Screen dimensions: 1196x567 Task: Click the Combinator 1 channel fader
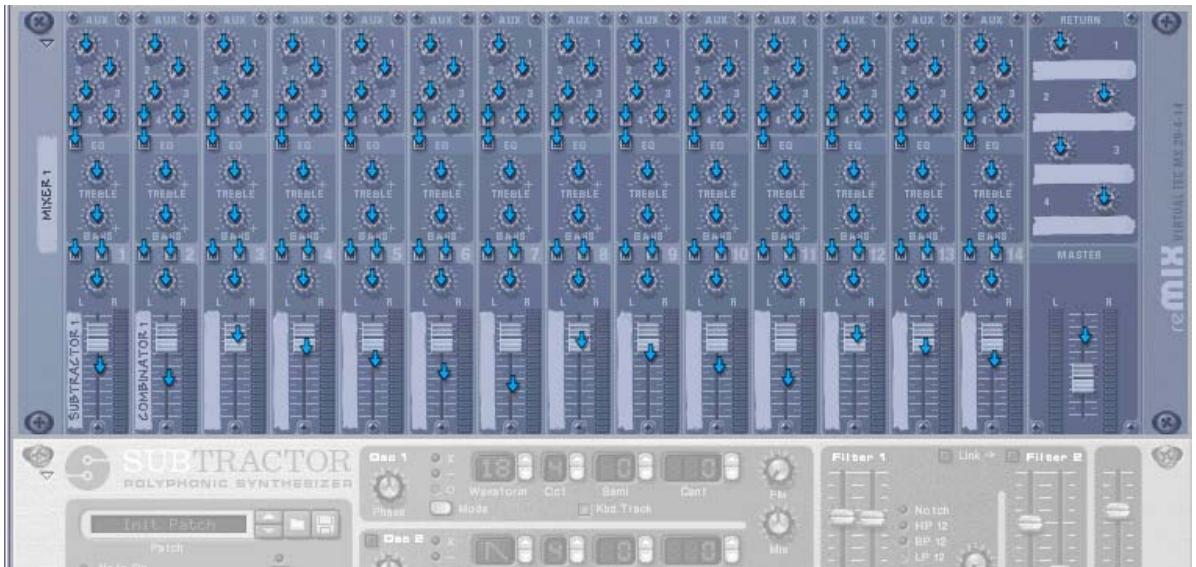point(166,337)
